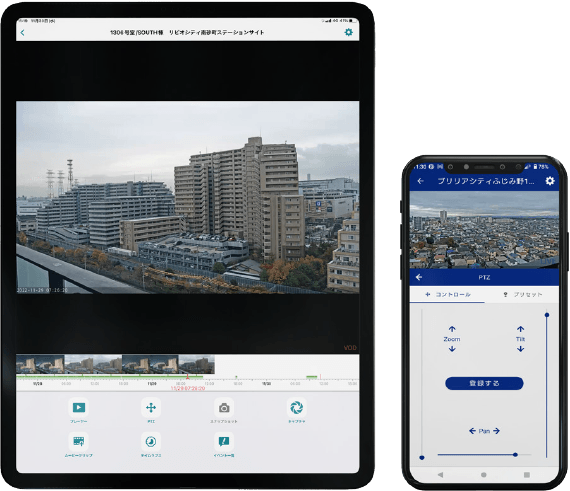Open the Player (プレーヤー) icon on tablet
The width and height of the screenshot is (570, 491).
tap(79, 407)
